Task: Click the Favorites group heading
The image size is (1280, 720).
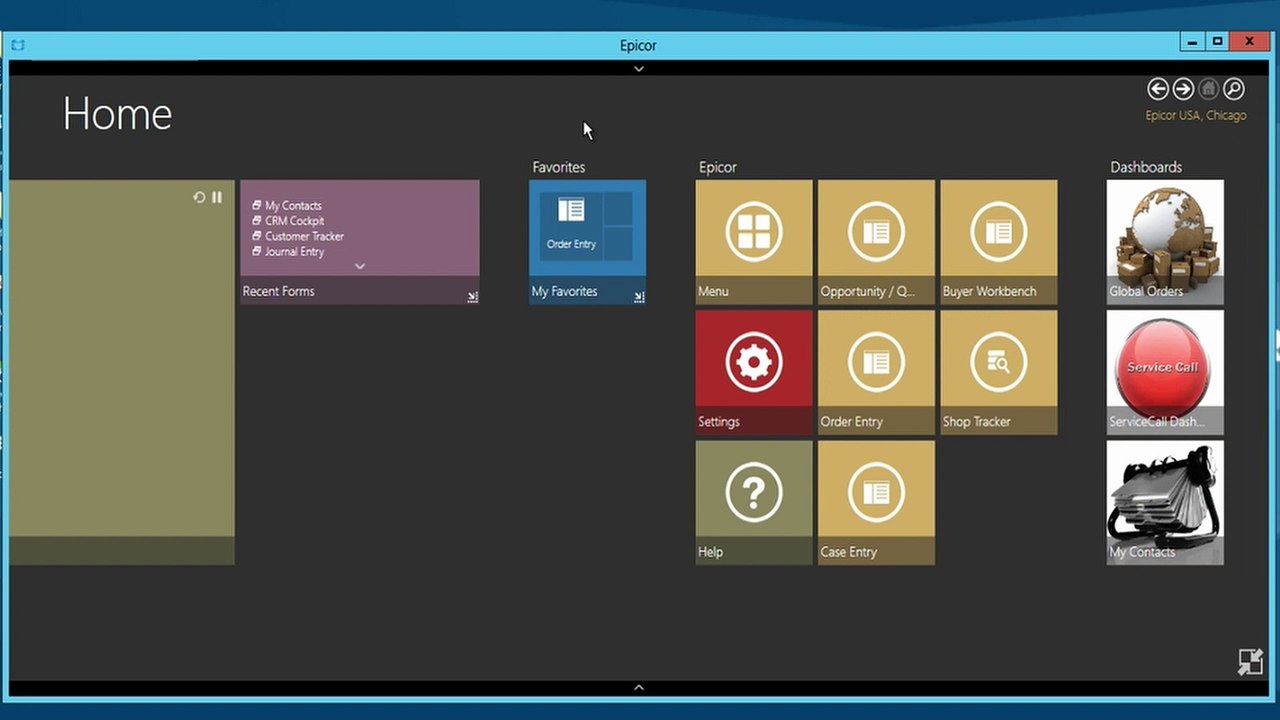Action: [x=559, y=167]
